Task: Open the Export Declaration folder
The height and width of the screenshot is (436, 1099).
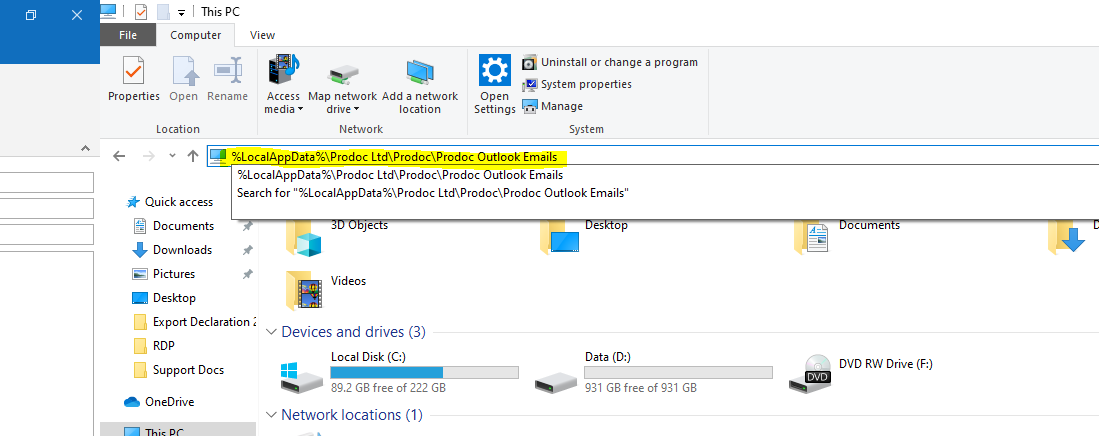Action: pyautogui.click(x=193, y=322)
